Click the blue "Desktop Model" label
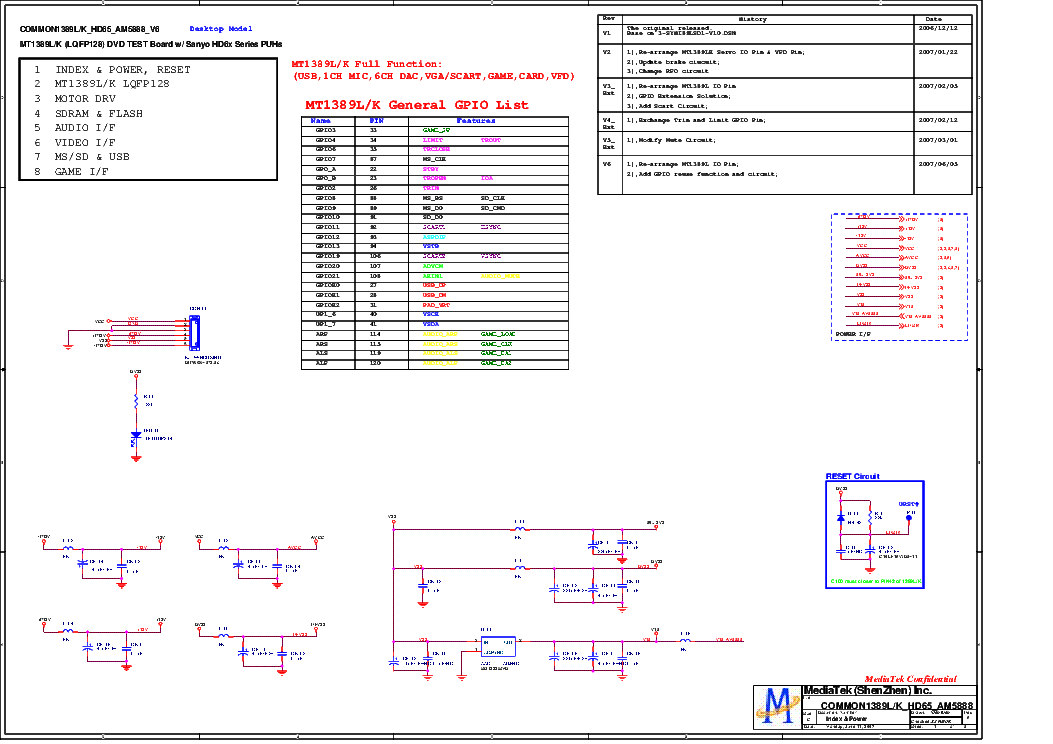This screenshot has height=744, width=1053. [221, 29]
